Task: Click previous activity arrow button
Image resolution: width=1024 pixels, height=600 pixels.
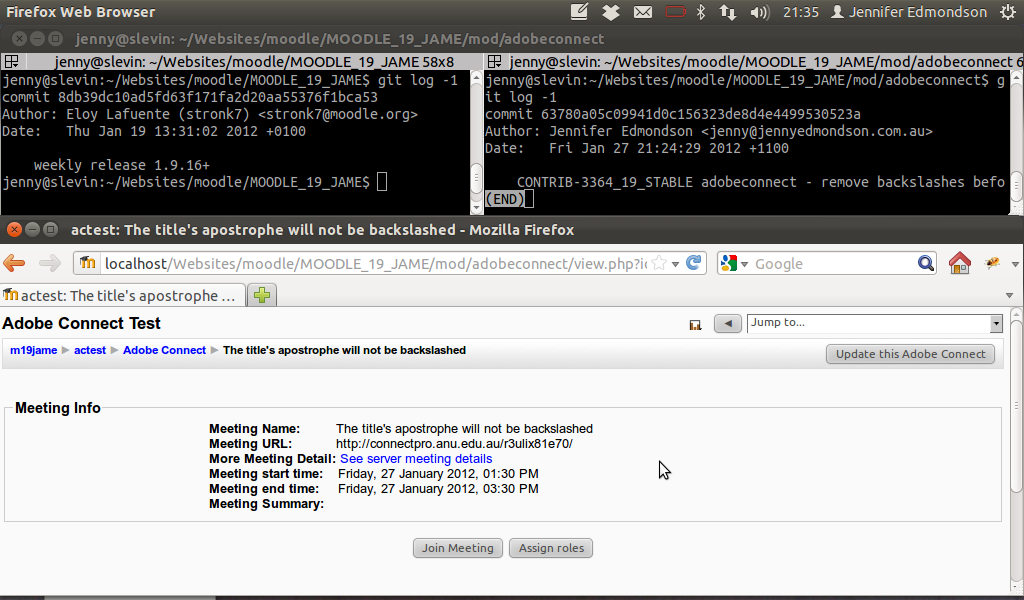Action: pos(728,323)
